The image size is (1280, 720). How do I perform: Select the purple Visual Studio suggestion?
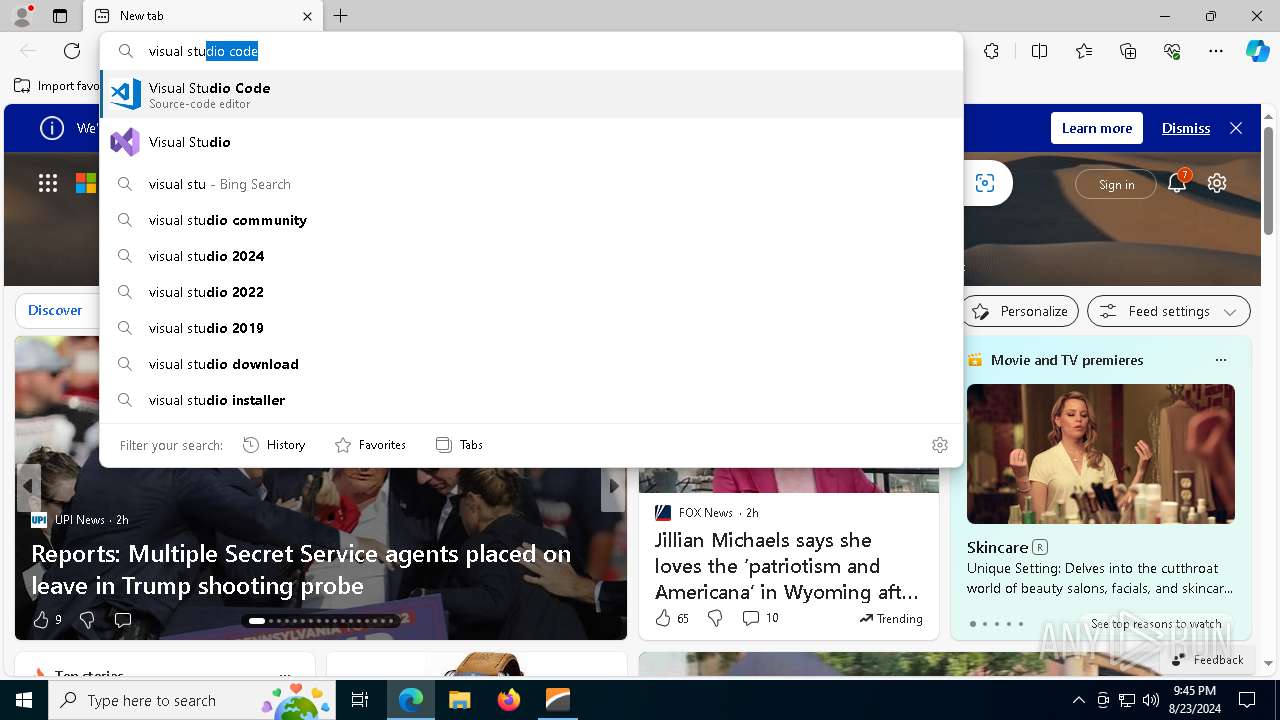click(531, 142)
